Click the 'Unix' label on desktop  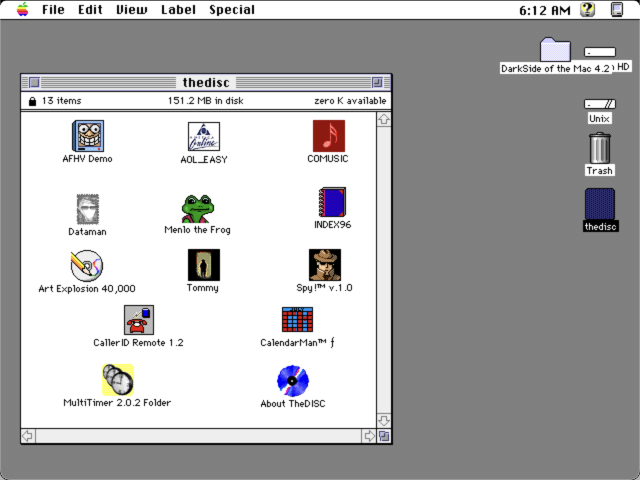pyautogui.click(x=600, y=119)
